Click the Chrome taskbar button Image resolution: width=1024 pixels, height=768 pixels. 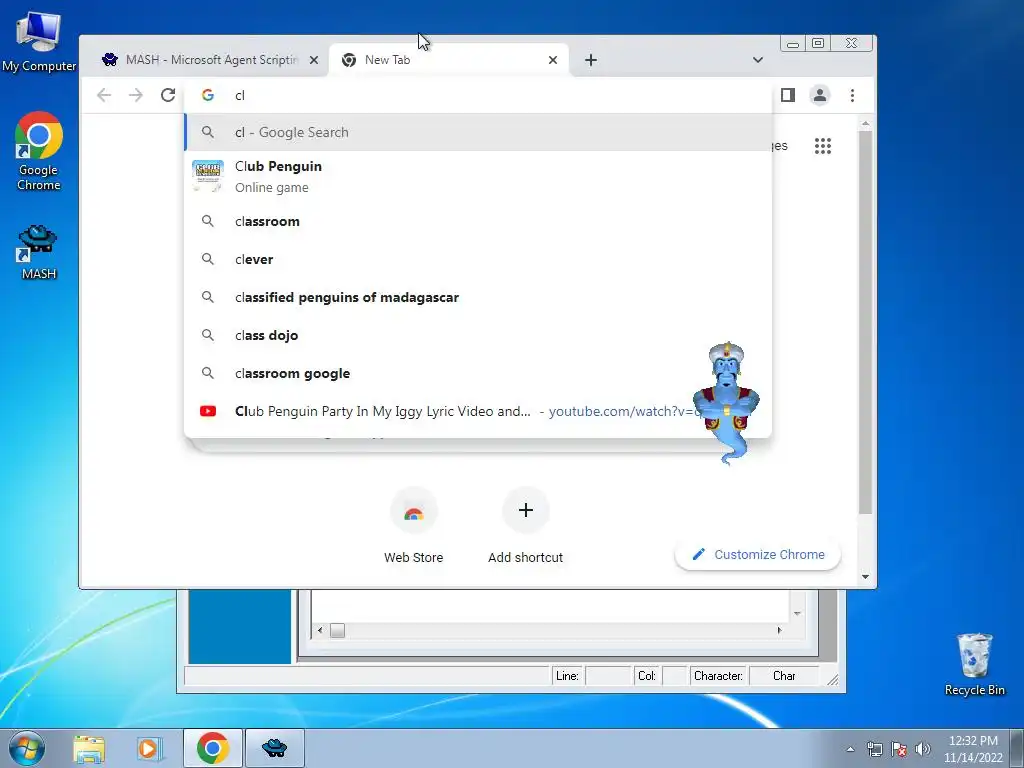(x=213, y=748)
